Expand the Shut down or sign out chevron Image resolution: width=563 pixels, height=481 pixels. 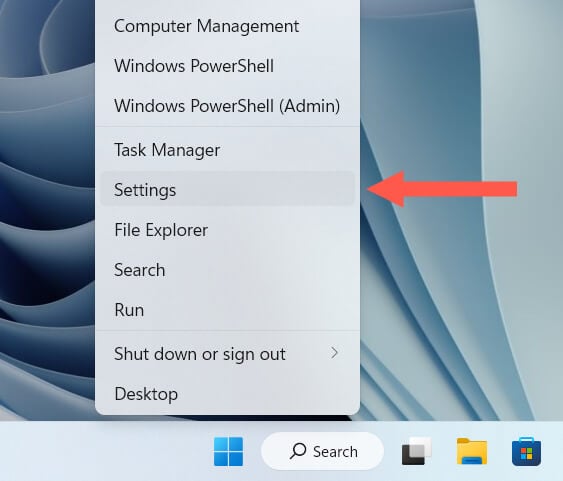(334, 353)
